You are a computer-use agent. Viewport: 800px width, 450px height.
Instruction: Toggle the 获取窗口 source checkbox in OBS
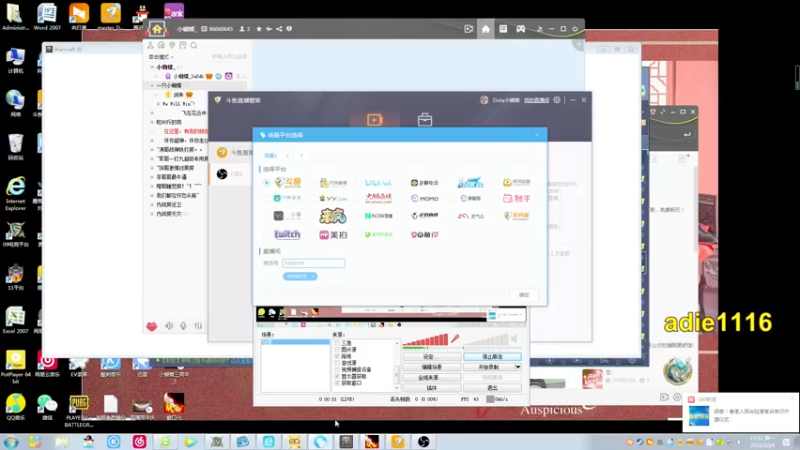pos(337,383)
